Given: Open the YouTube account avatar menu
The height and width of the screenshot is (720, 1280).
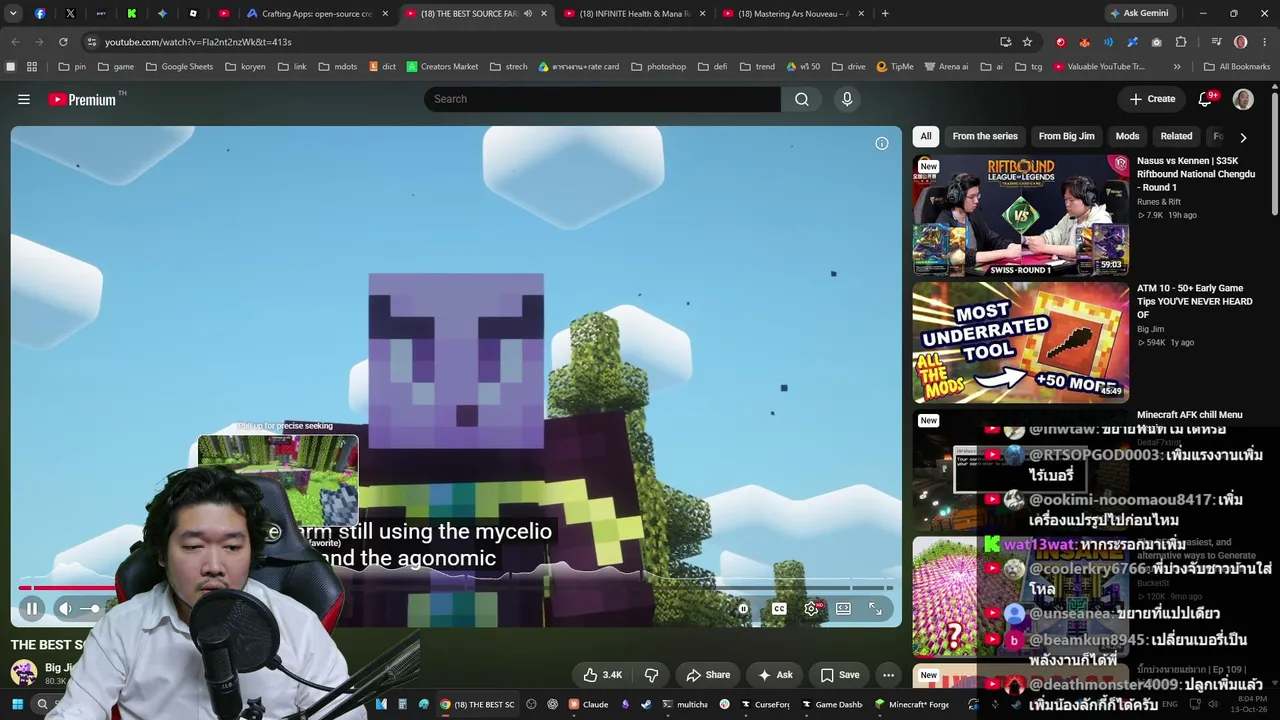Looking at the screenshot, I should (x=1243, y=99).
